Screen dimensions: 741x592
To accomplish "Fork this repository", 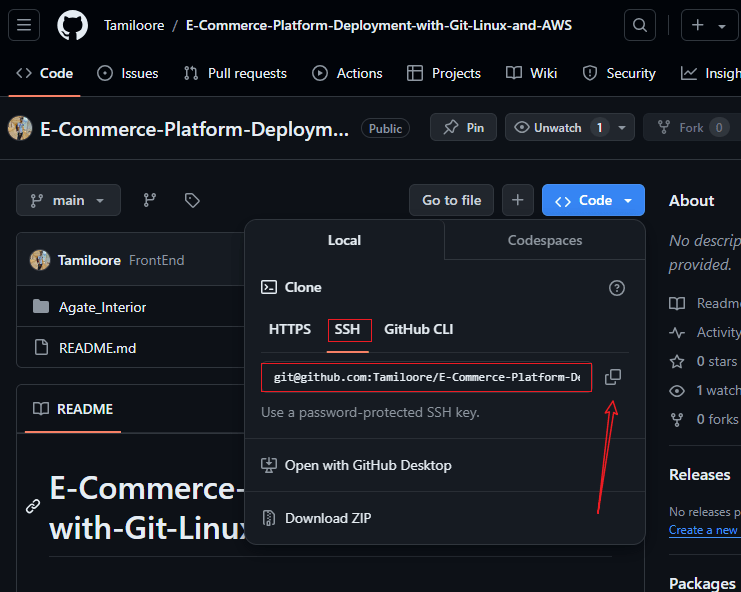I will pyautogui.click(x=692, y=128).
